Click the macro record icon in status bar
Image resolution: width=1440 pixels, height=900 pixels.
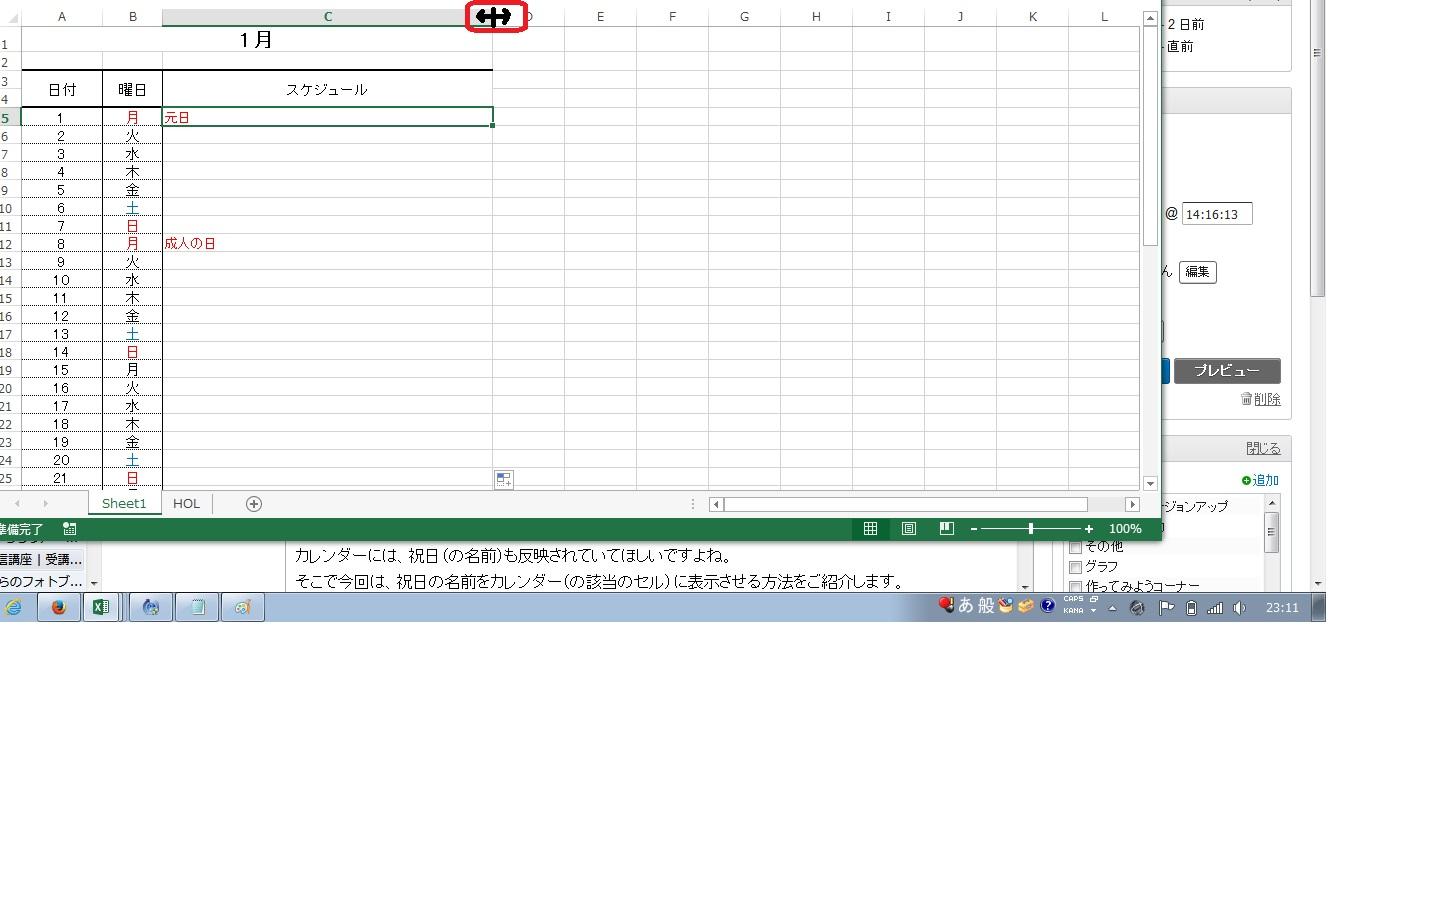pos(69,529)
